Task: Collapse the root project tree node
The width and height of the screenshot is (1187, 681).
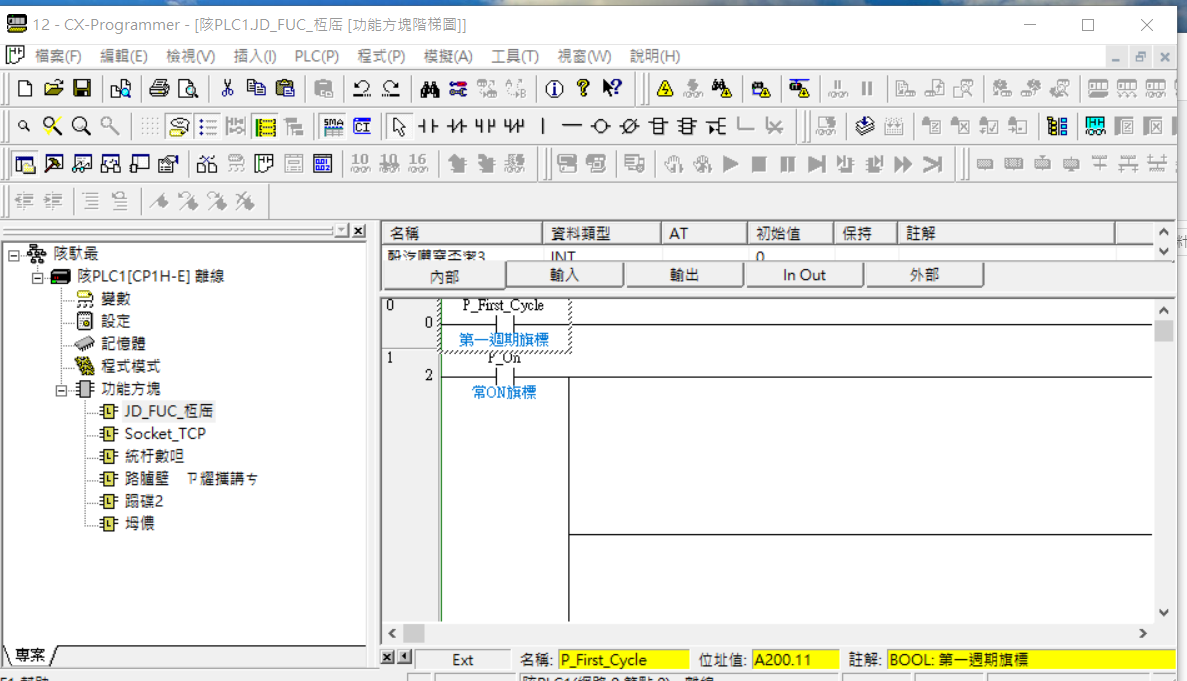Action: (14, 255)
